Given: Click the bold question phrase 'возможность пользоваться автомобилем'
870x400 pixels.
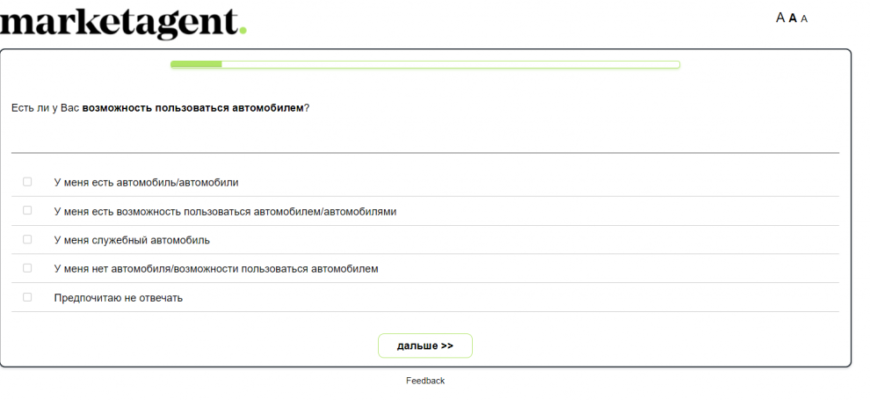Looking at the screenshot, I should click(193, 108).
